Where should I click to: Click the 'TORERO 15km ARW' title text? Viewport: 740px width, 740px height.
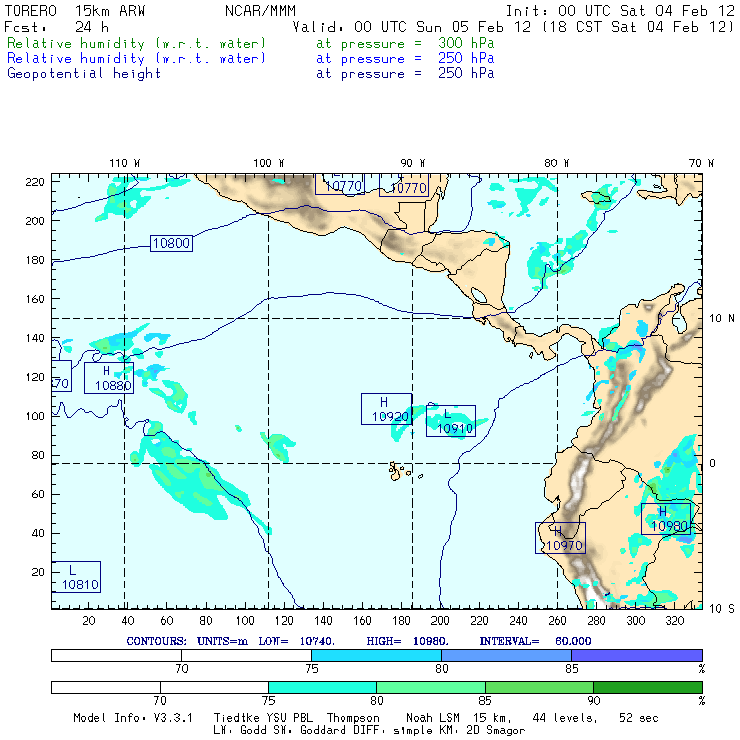point(75,11)
